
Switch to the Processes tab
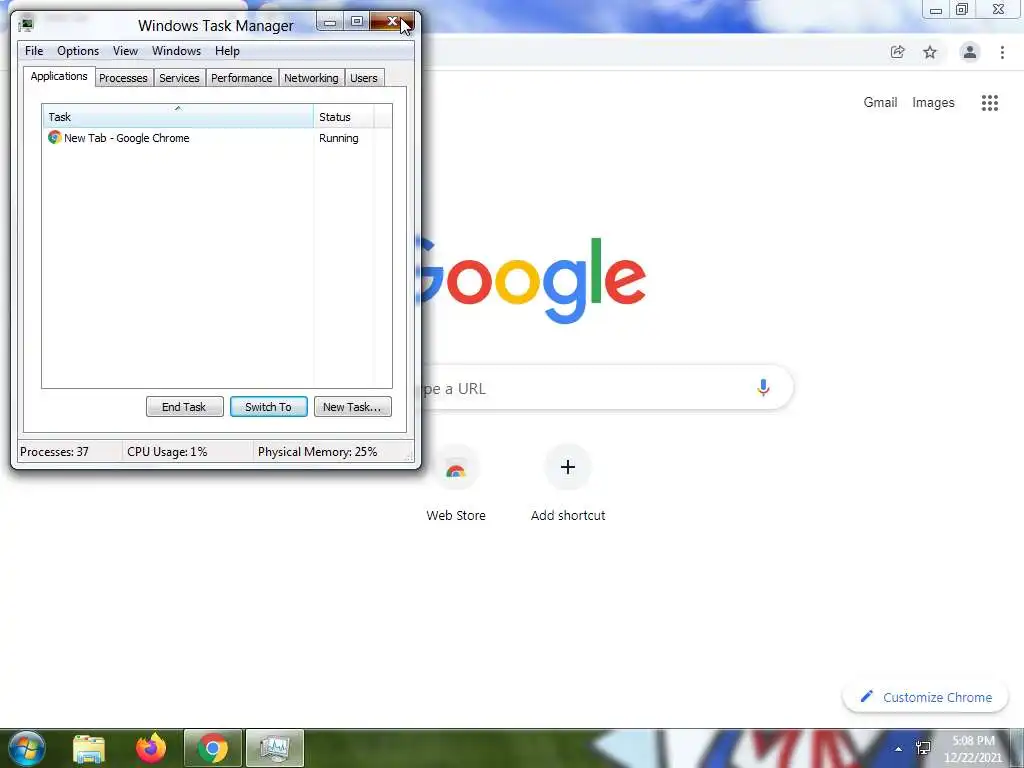click(123, 78)
